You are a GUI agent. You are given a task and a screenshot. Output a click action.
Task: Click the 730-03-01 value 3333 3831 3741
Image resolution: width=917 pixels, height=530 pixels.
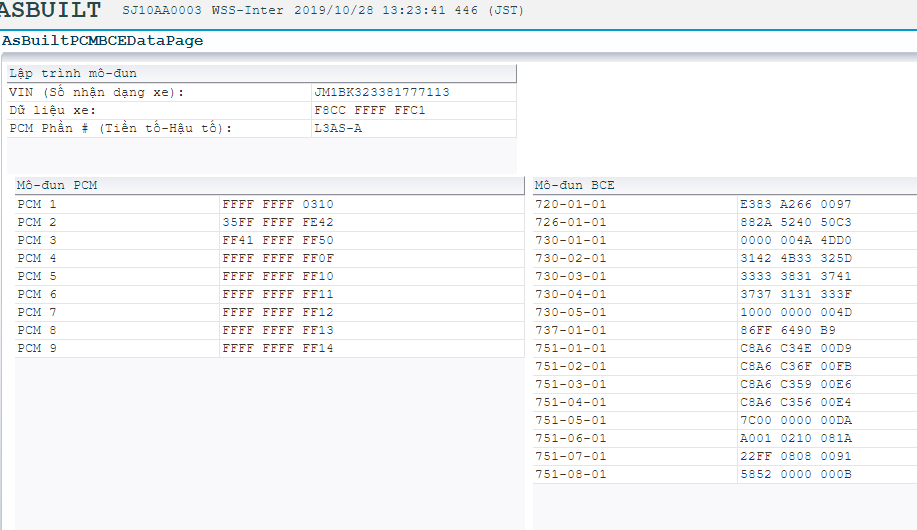click(x=795, y=276)
